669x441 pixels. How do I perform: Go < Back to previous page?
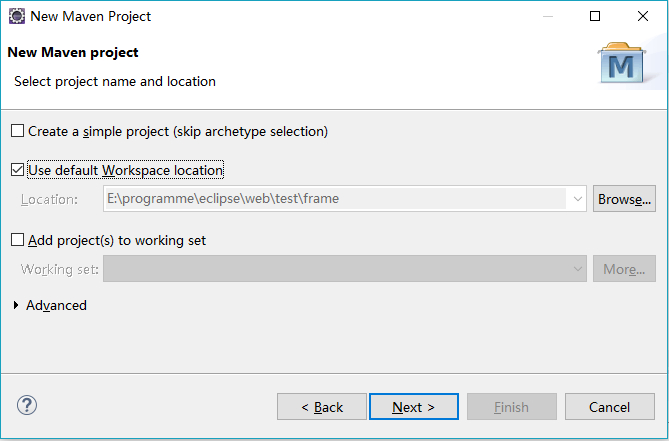(x=322, y=407)
